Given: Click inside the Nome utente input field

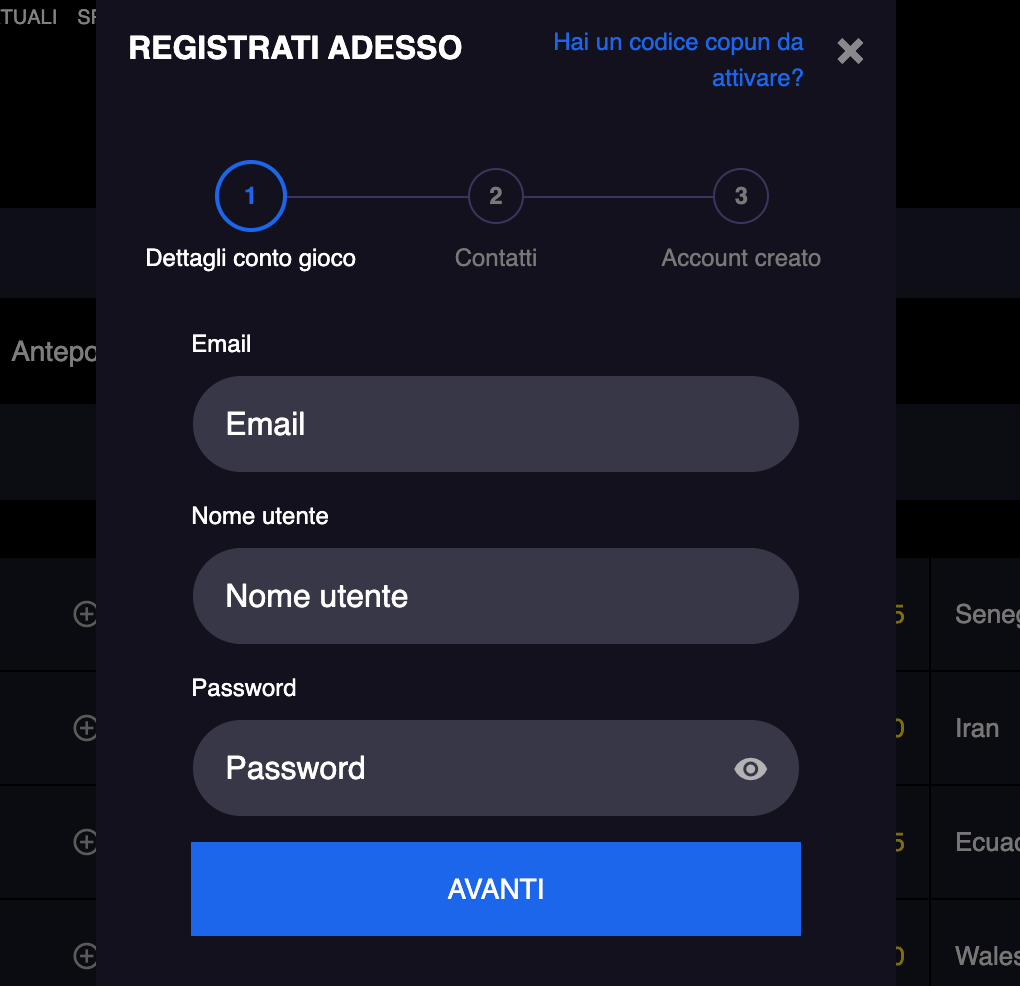Looking at the screenshot, I should click(x=495, y=596).
